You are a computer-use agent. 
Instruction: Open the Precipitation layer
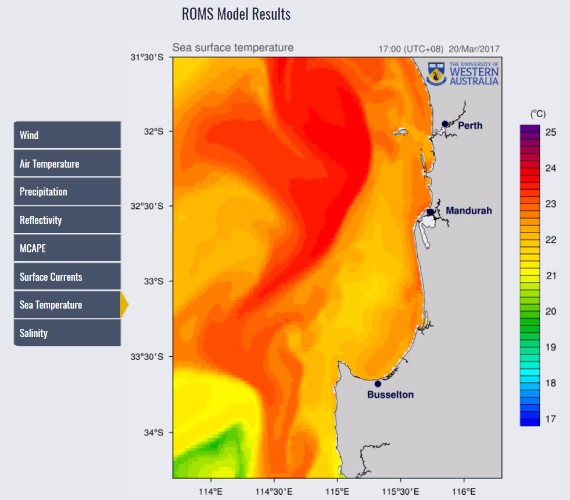[67, 192]
